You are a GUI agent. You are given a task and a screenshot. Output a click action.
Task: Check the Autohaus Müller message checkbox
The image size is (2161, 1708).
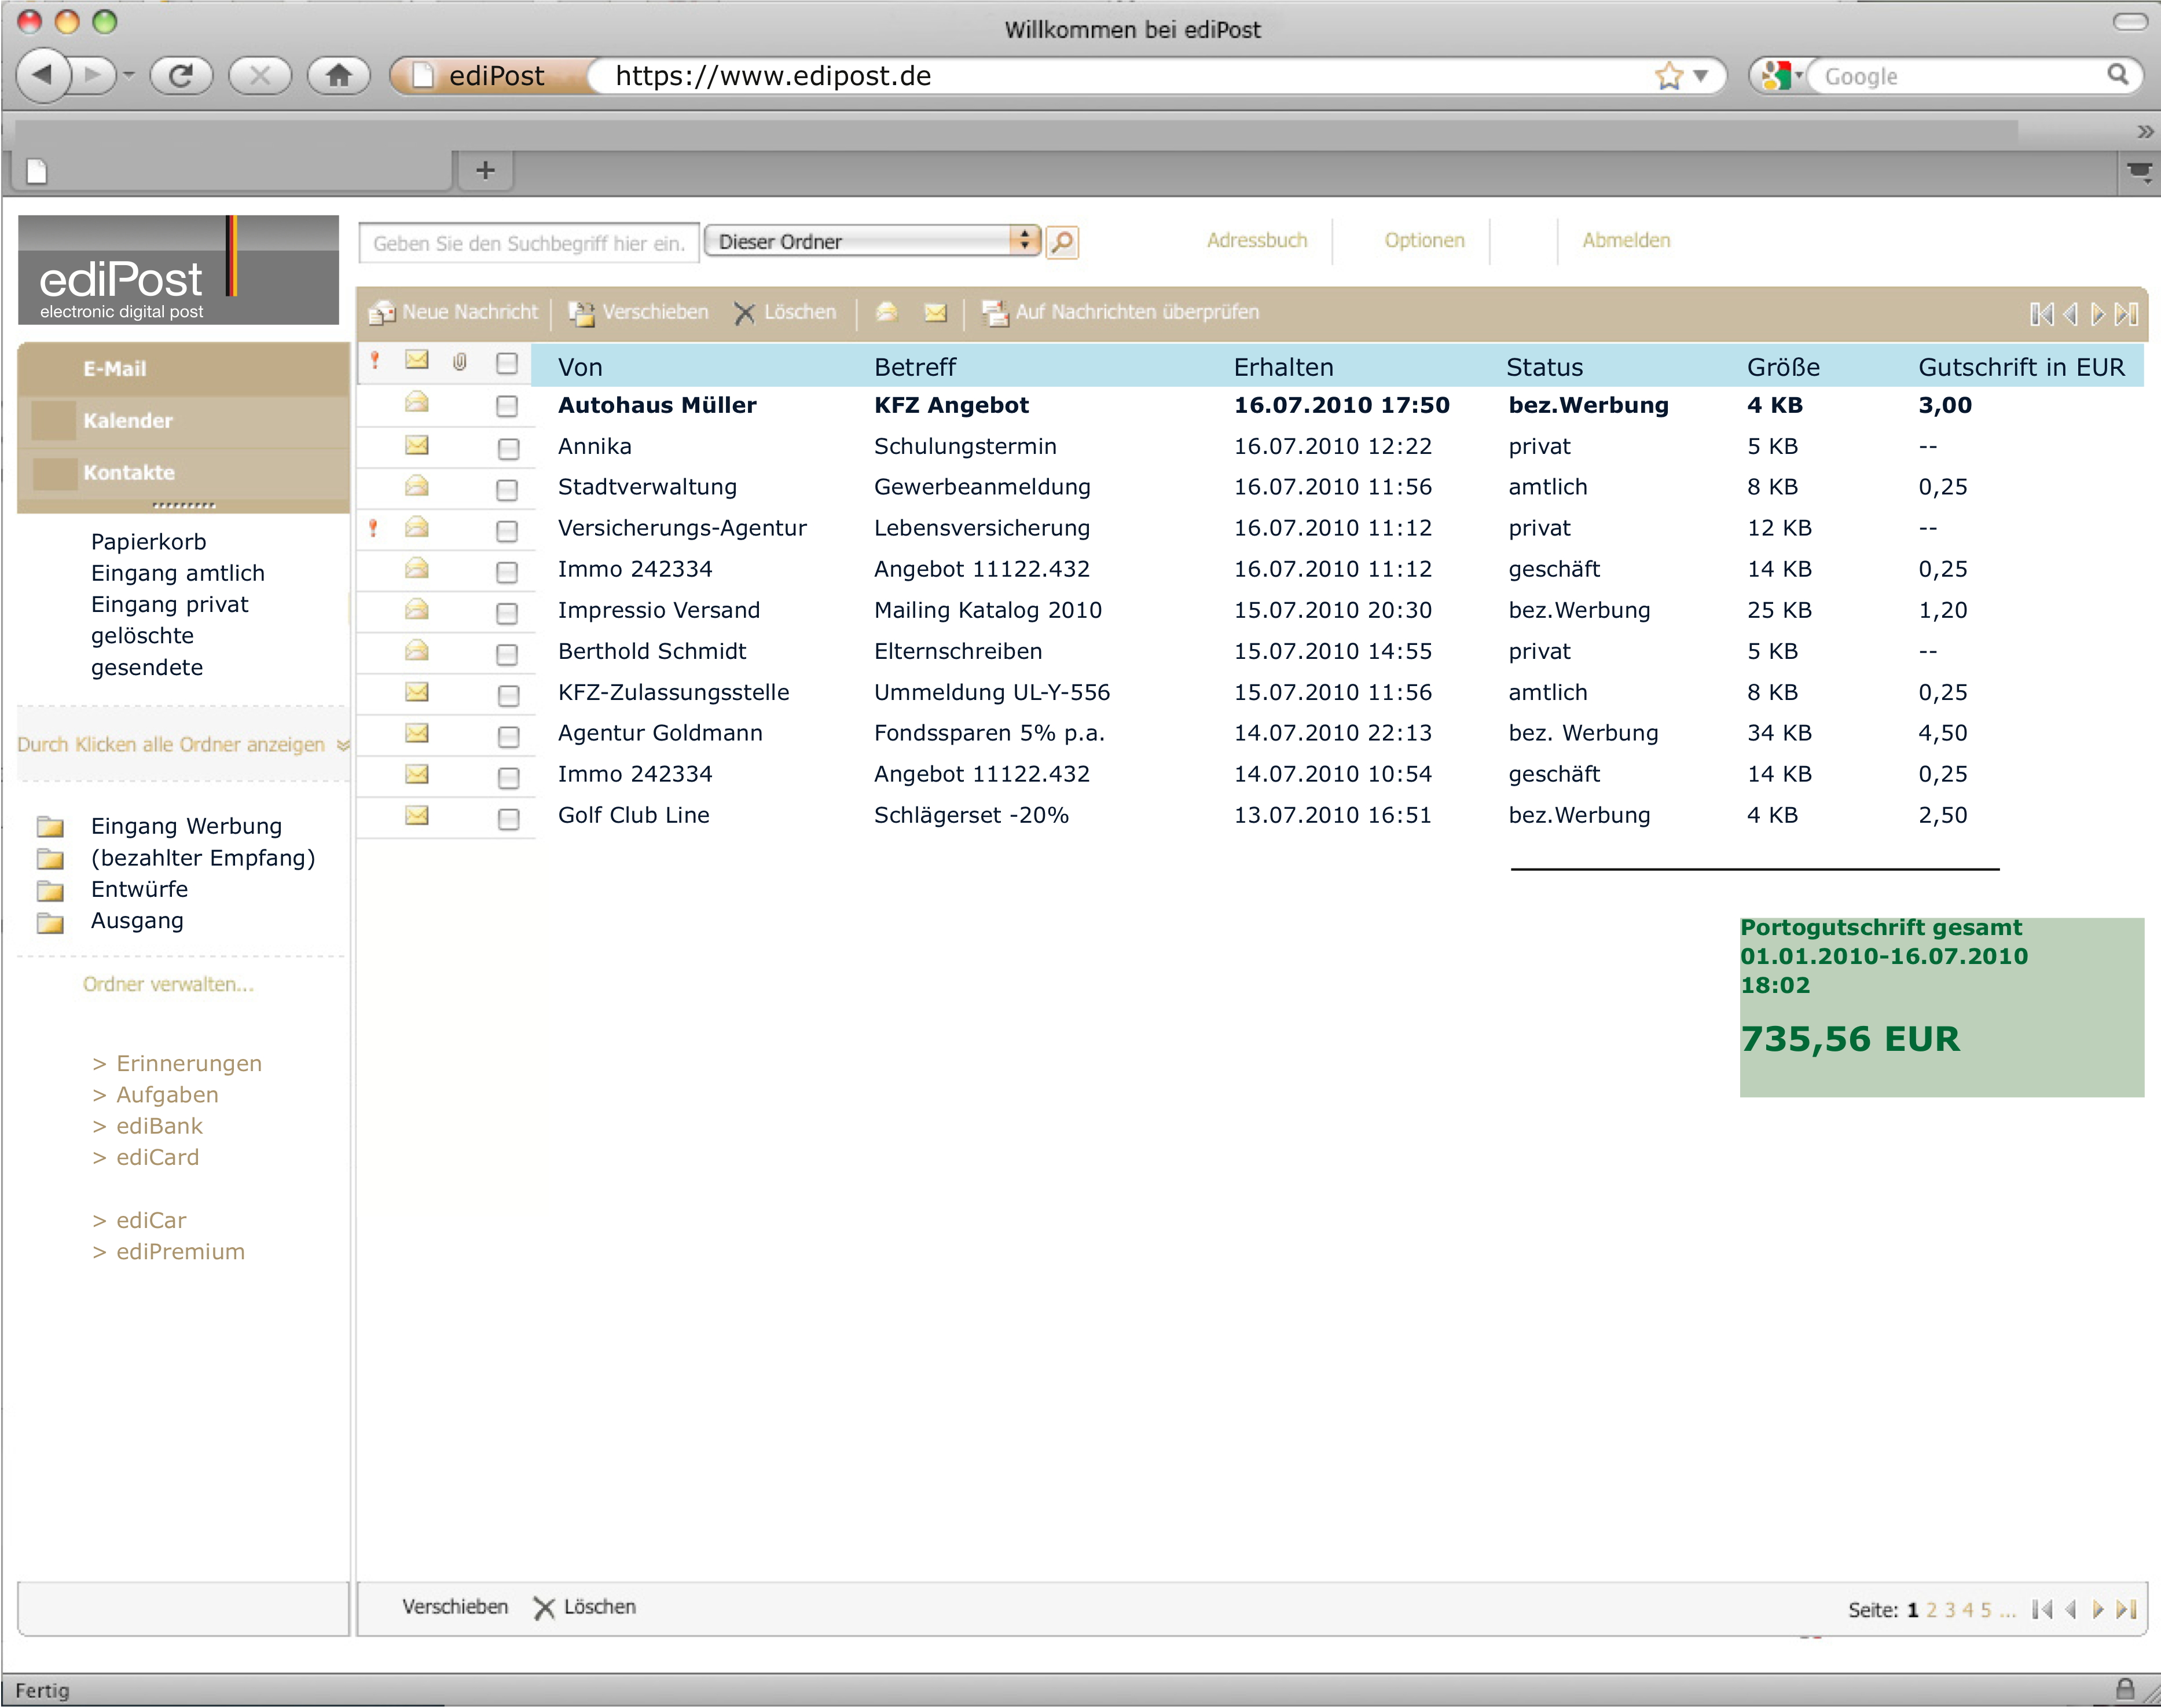[x=507, y=406]
